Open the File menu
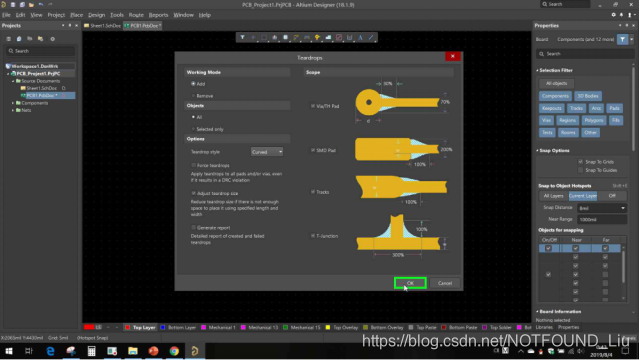 [x=7, y=15]
